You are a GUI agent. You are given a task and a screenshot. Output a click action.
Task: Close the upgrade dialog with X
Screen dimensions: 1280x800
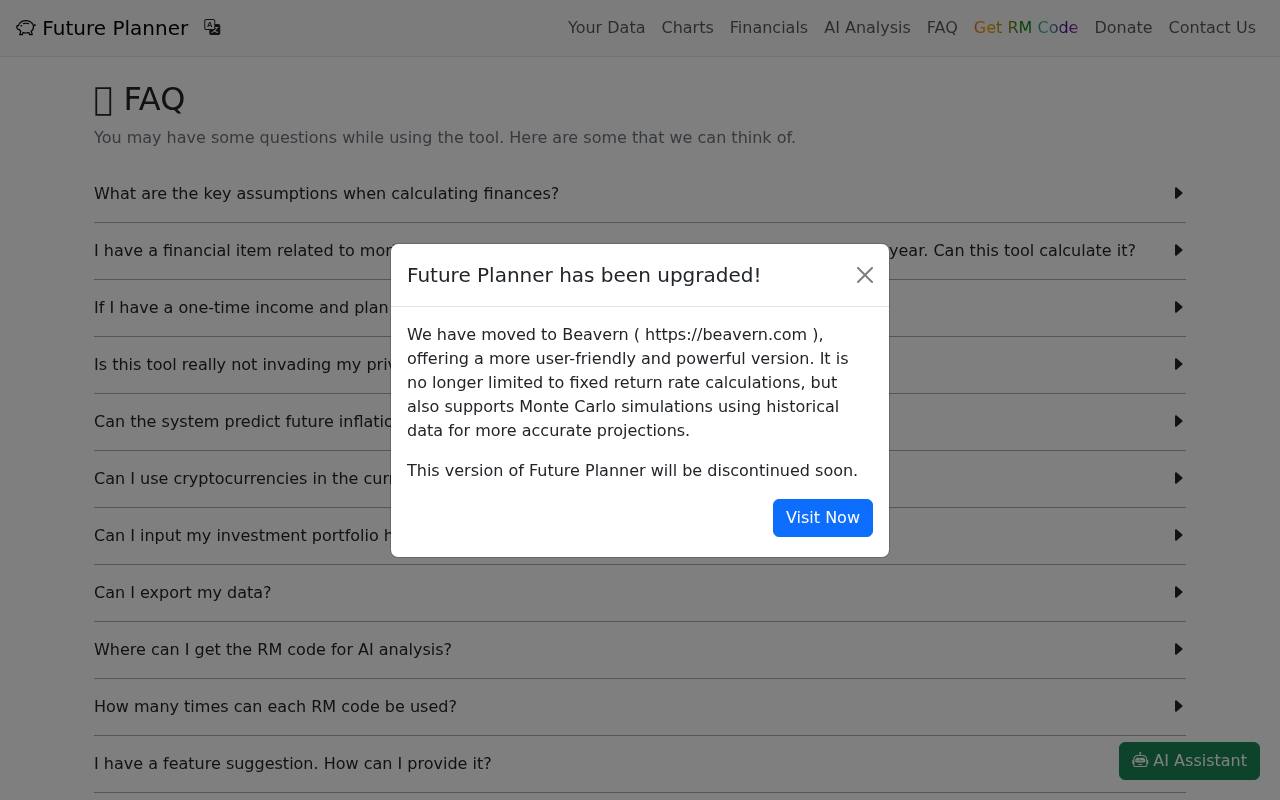(865, 275)
